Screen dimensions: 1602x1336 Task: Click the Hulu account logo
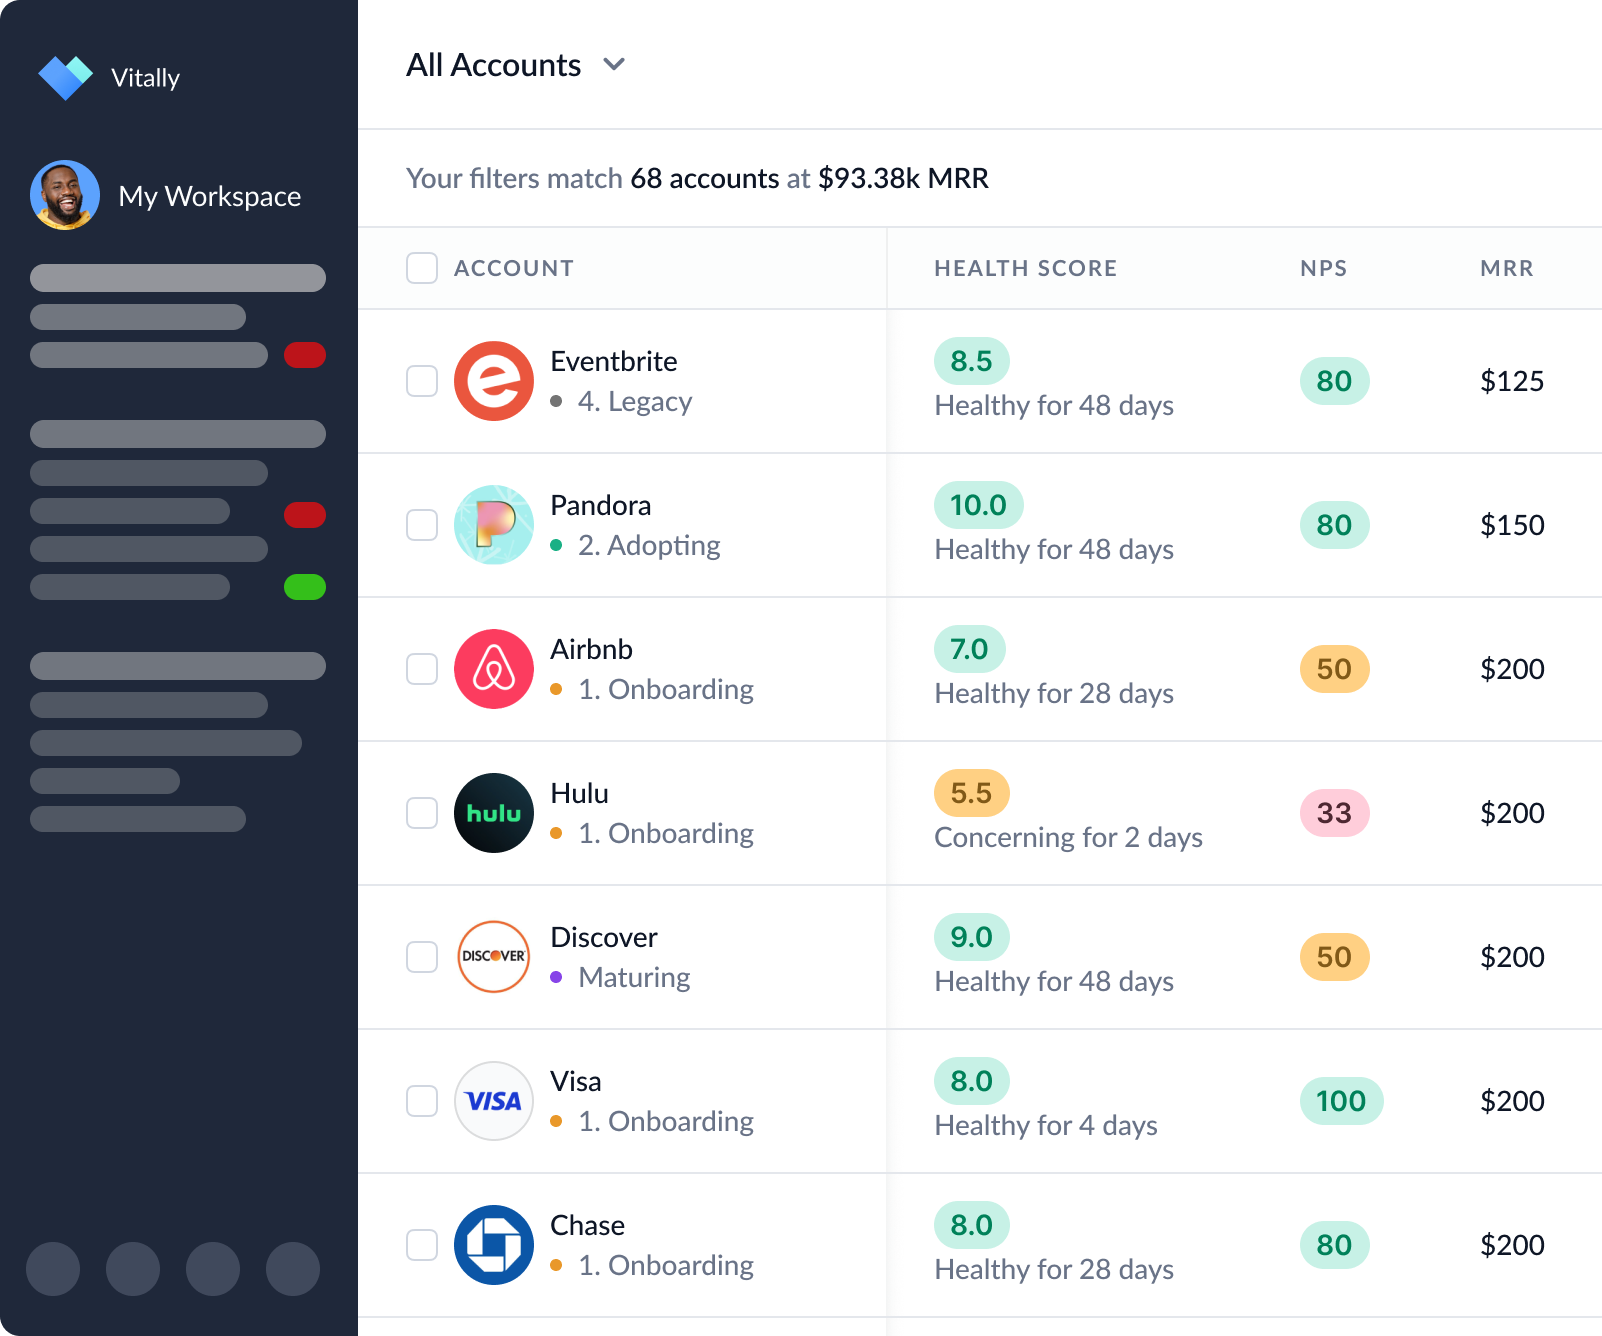click(x=494, y=813)
